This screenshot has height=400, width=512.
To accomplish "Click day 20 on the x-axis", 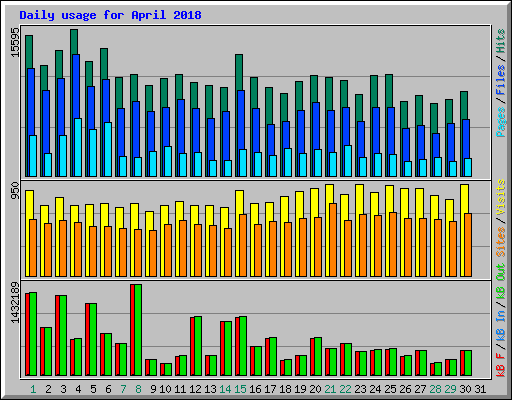I will [x=315, y=389].
